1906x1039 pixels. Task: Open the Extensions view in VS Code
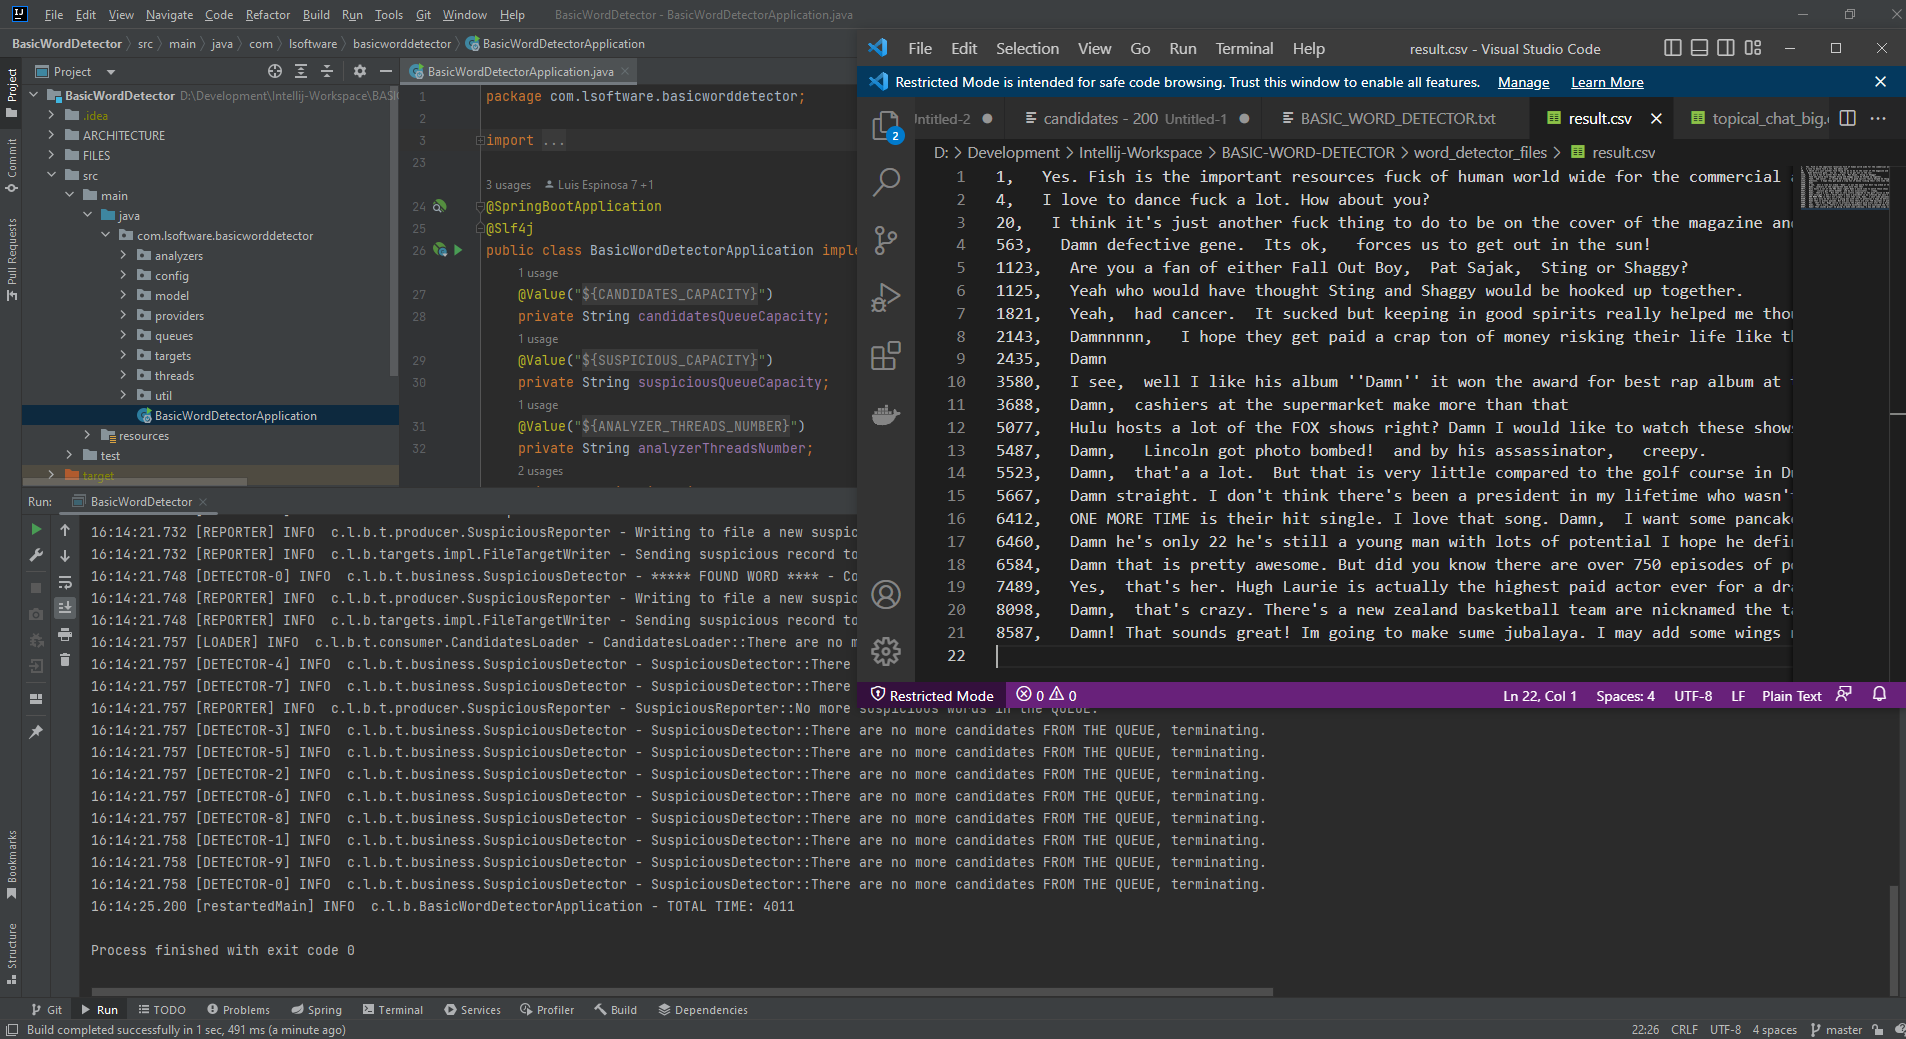click(886, 356)
